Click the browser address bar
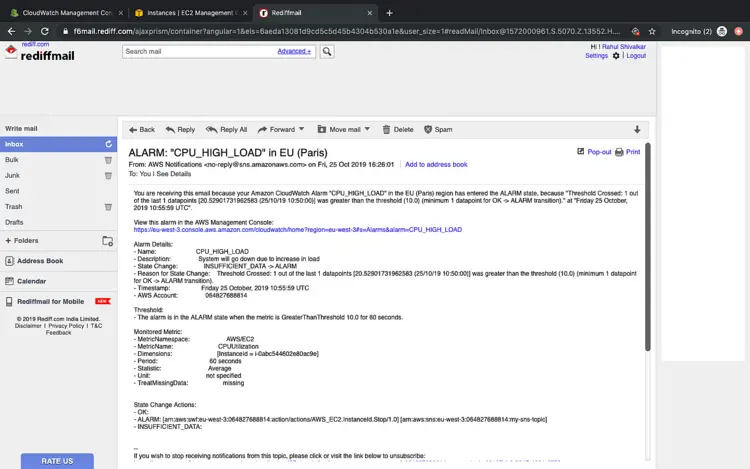Viewport: 750px width, 469px height. pos(347,32)
